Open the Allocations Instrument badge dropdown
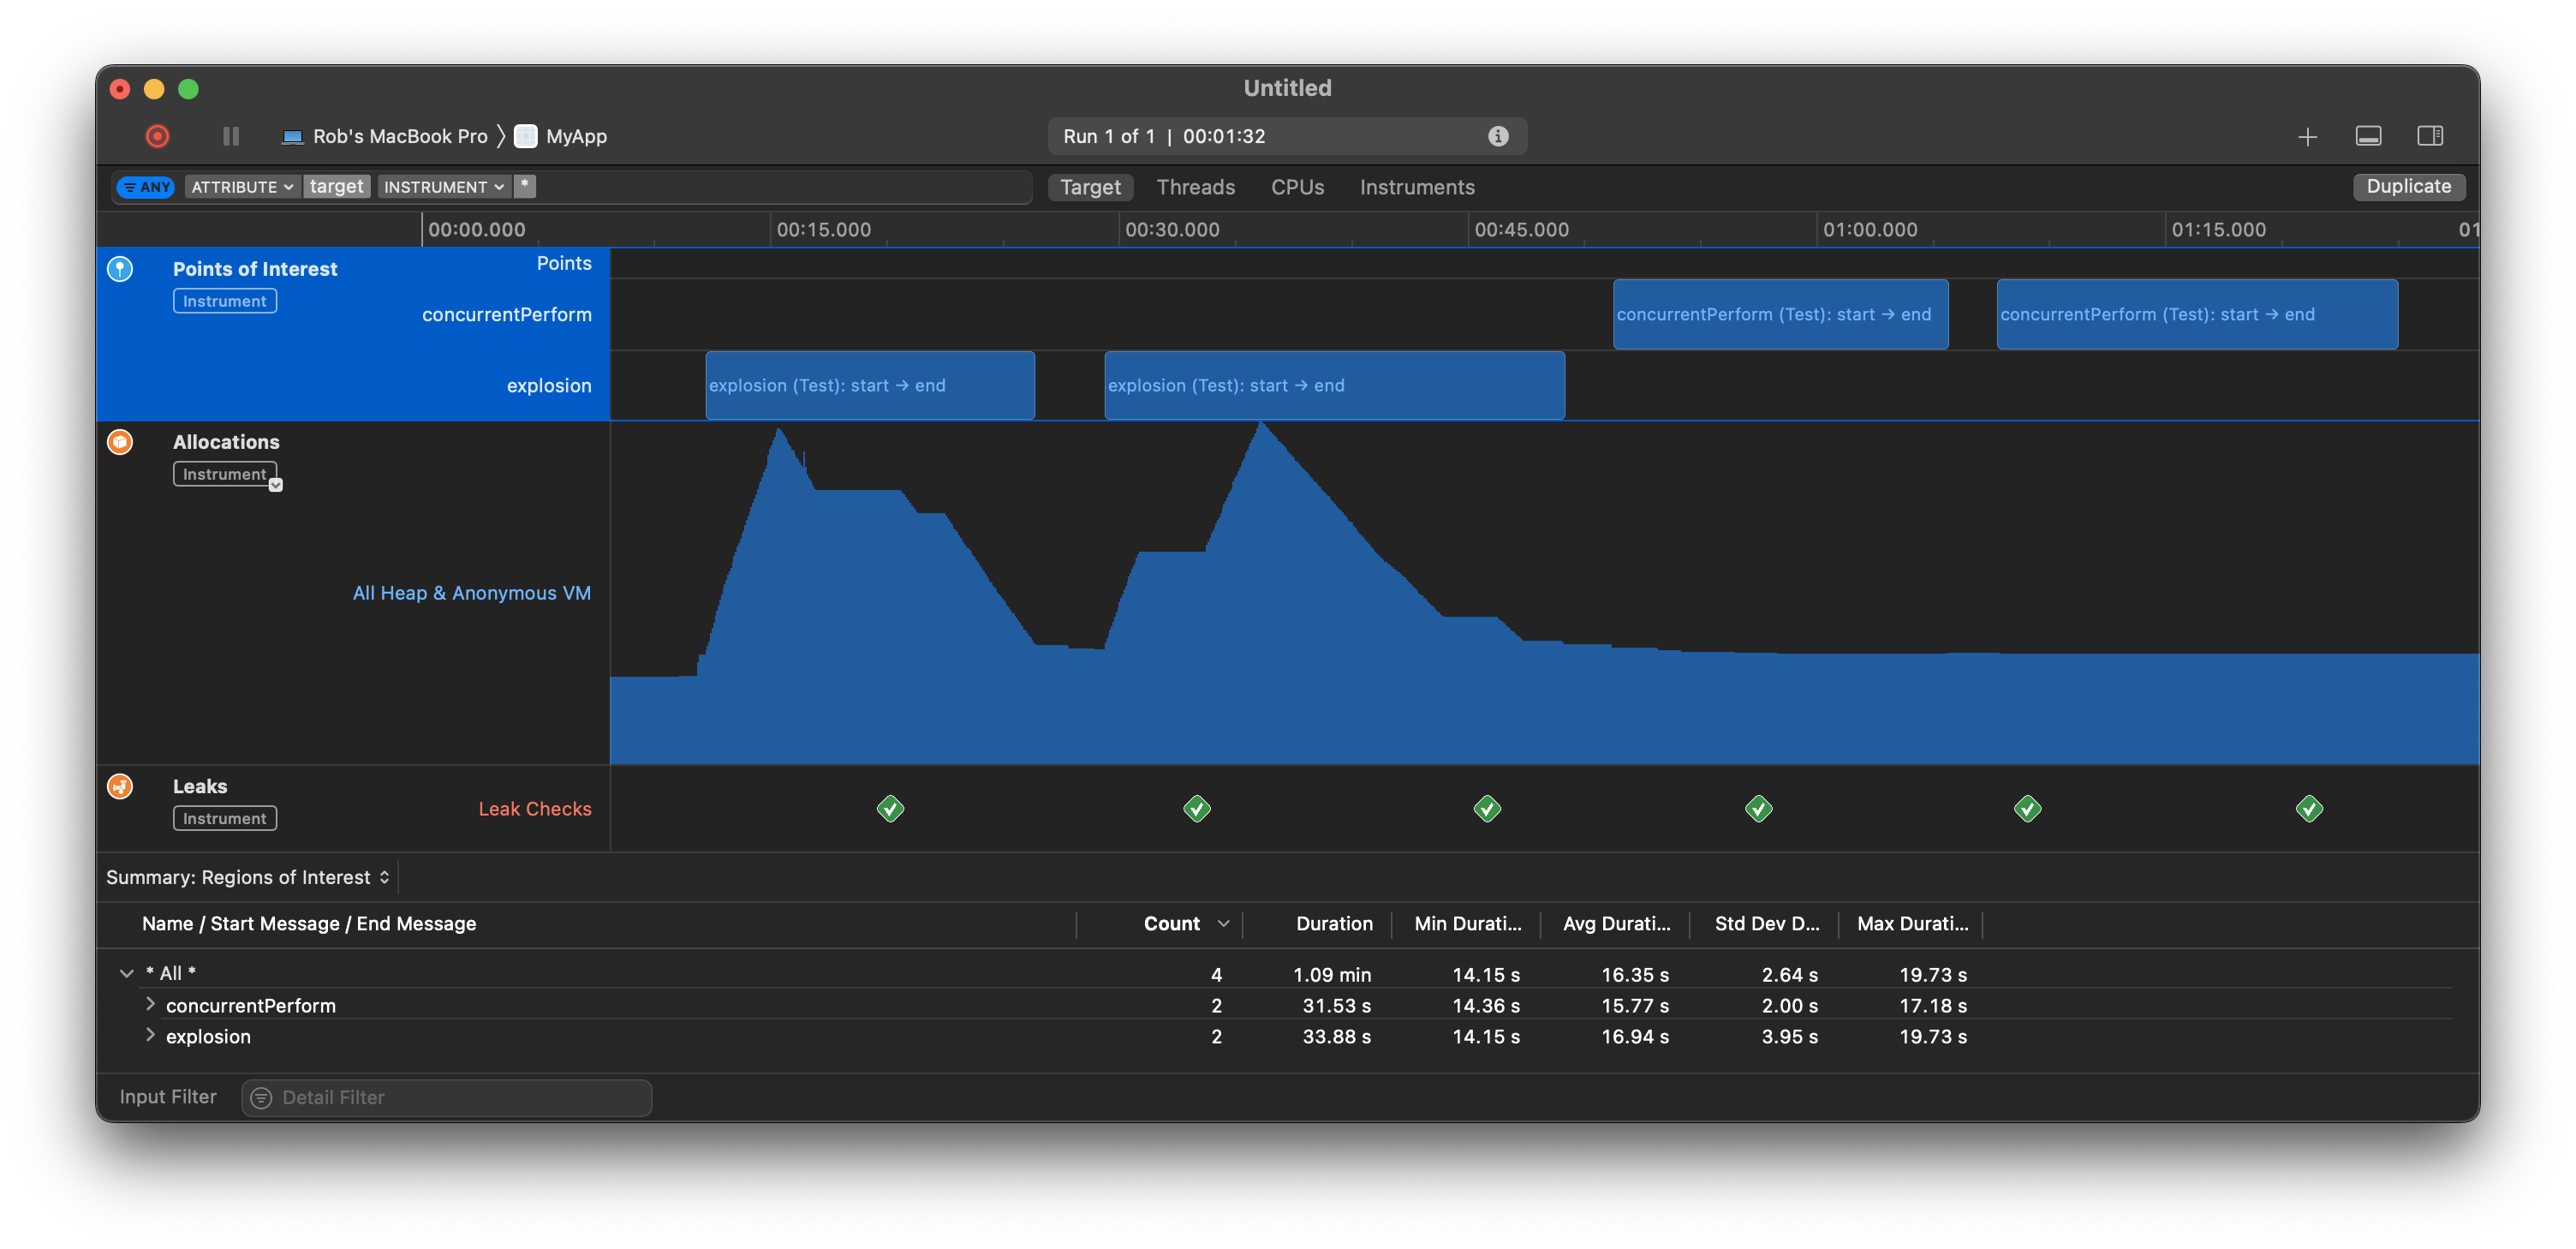2576x1249 pixels. (276, 485)
